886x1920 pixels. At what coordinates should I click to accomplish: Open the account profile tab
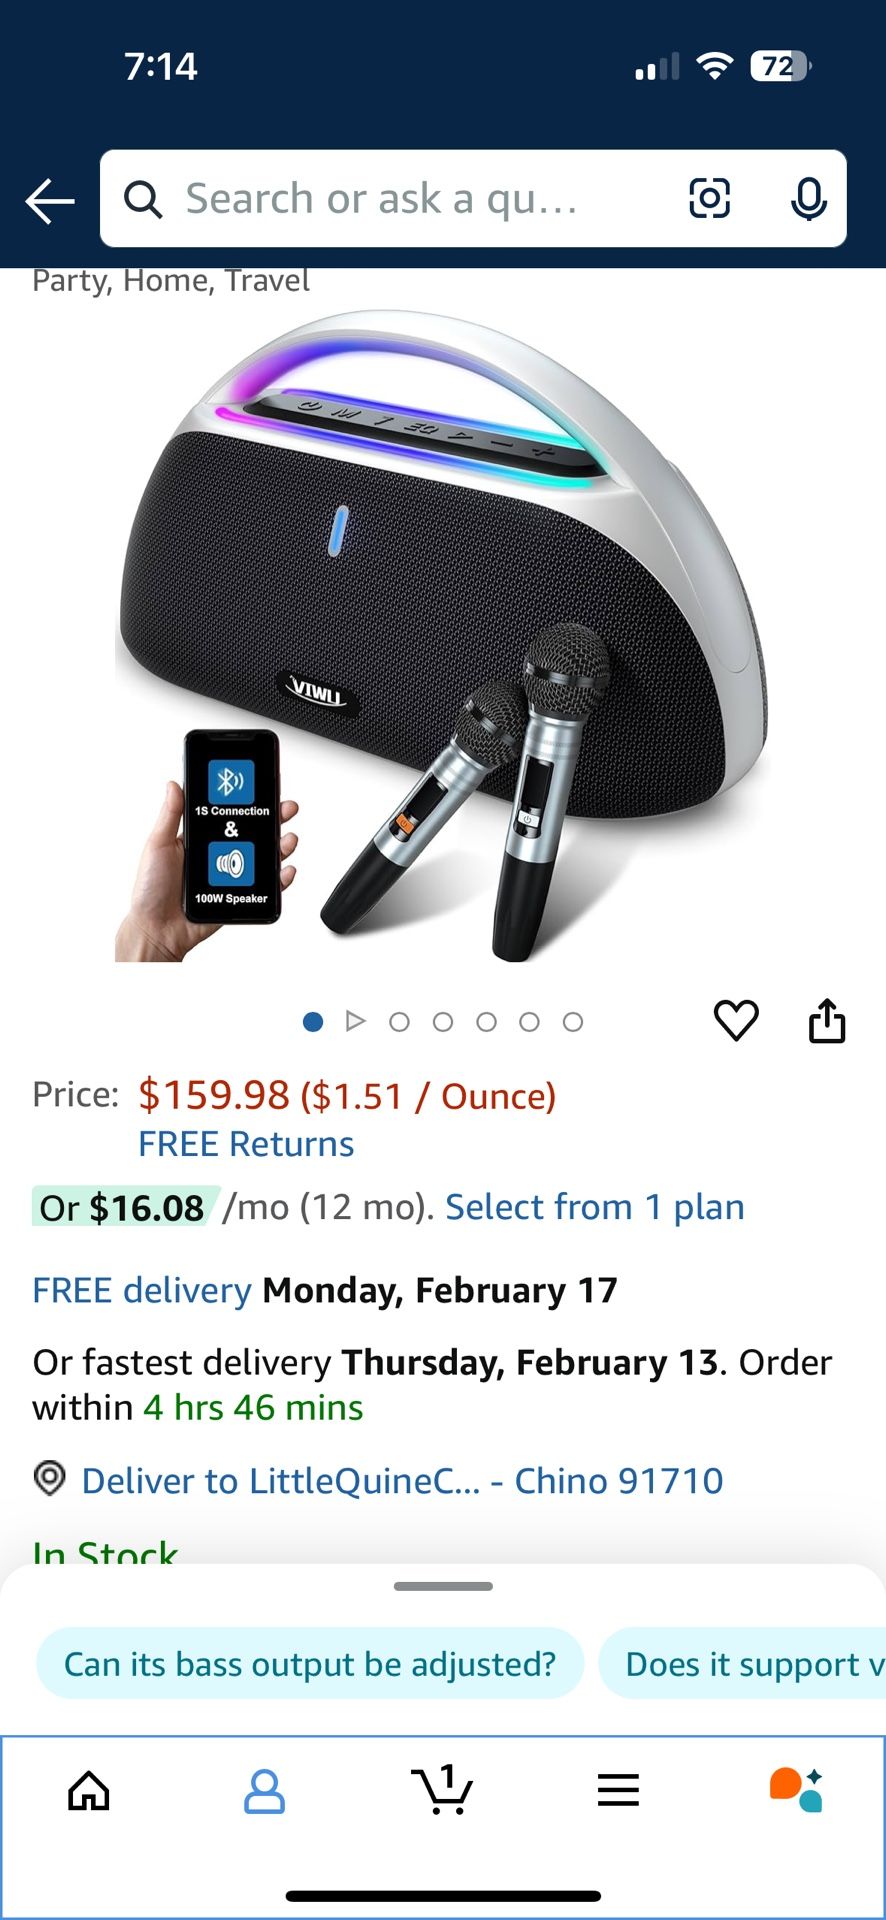[x=265, y=1790]
